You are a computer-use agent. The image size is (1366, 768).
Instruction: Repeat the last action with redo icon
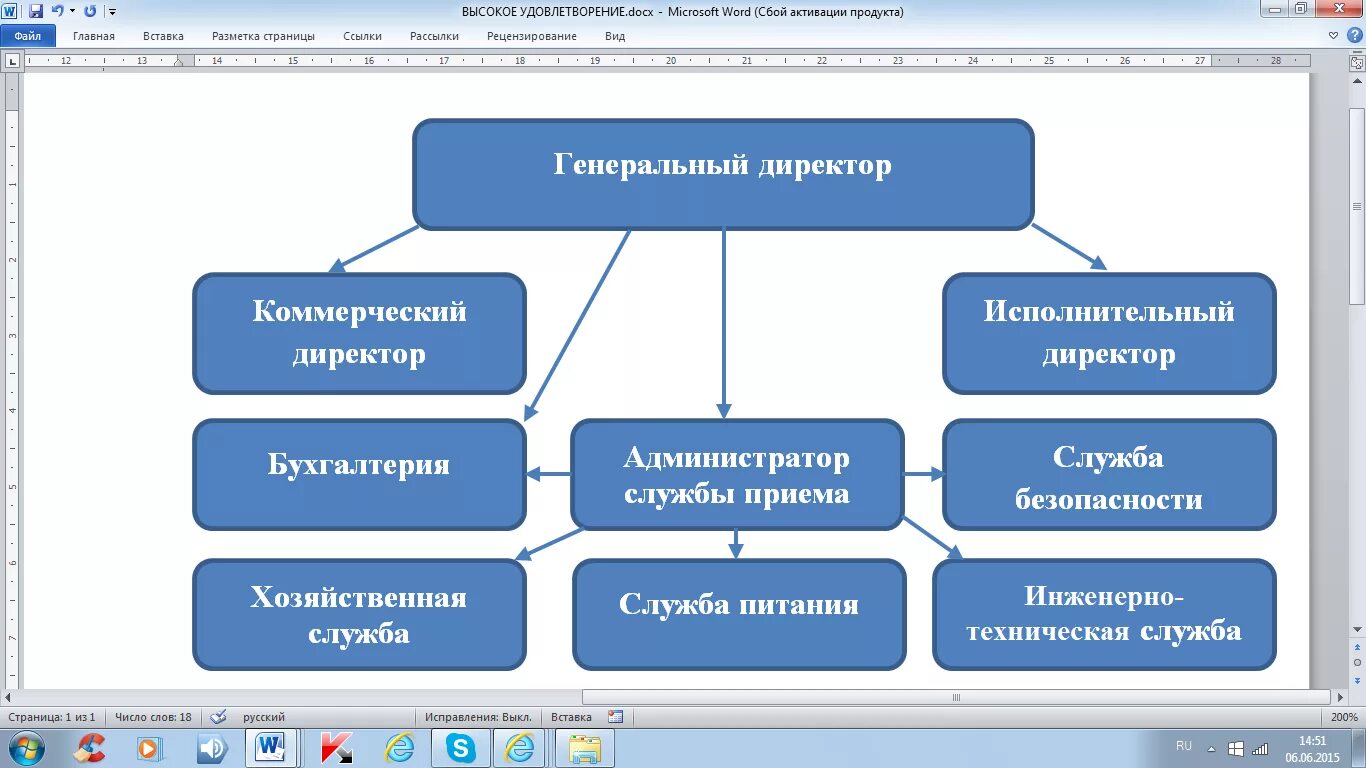click(x=90, y=11)
